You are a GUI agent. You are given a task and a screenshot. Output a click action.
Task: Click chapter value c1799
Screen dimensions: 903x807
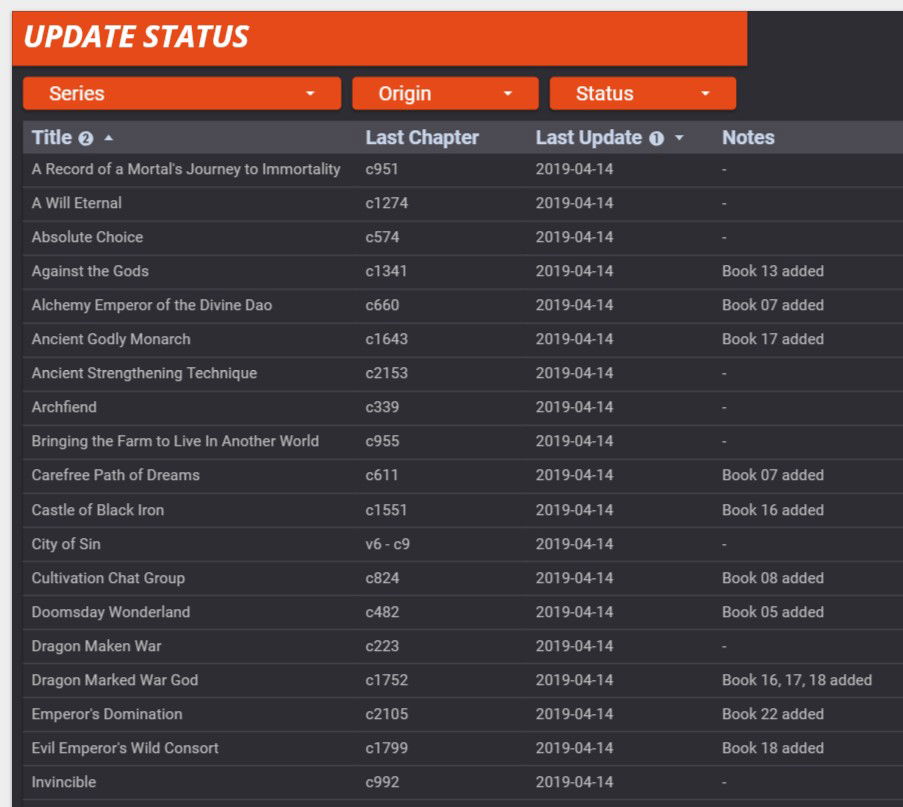(x=386, y=748)
